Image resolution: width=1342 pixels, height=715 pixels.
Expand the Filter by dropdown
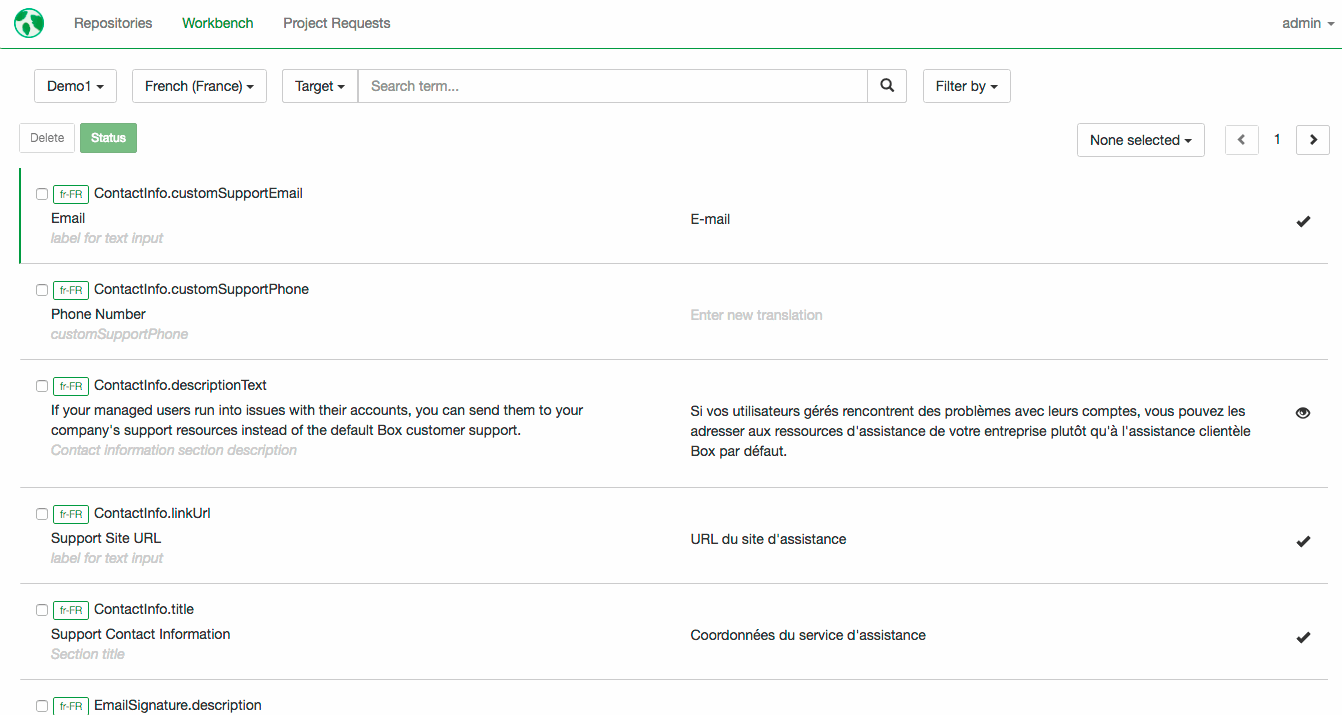[967, 86]
